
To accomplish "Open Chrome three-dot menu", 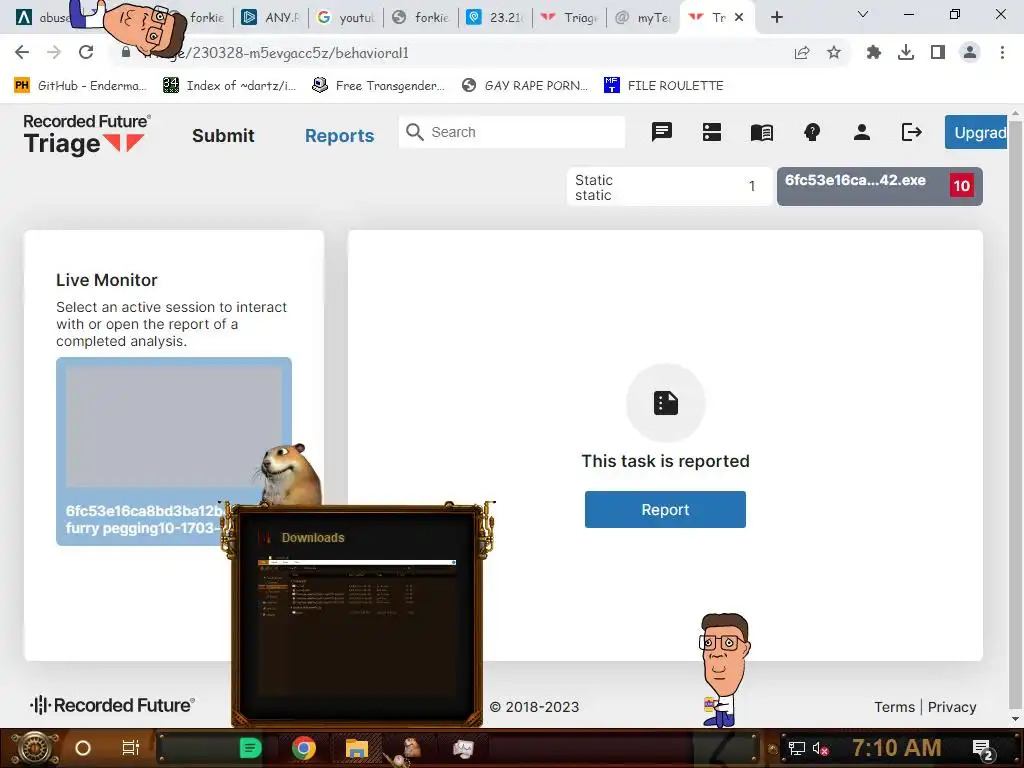I will pyautogui.click(x=1002, y=52).
